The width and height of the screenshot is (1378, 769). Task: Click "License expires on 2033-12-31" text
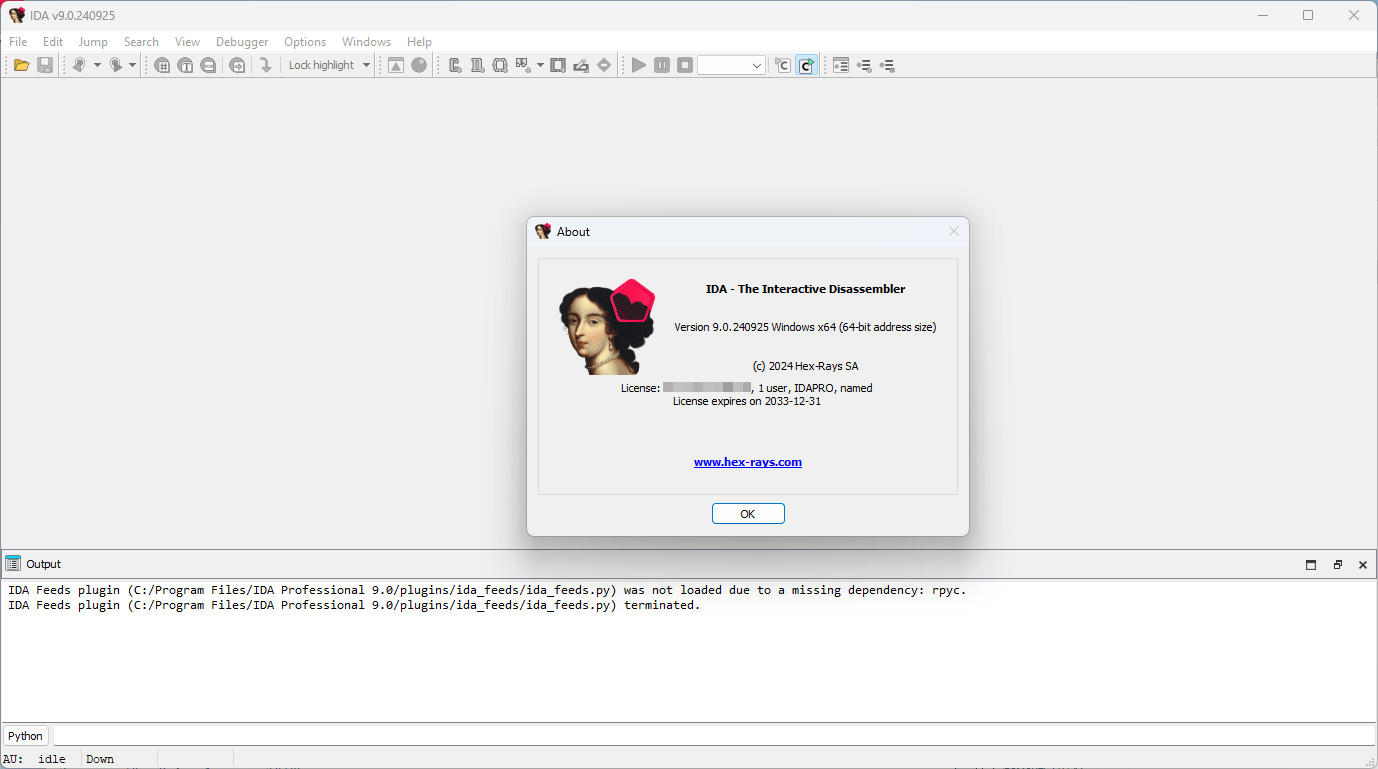747,401
